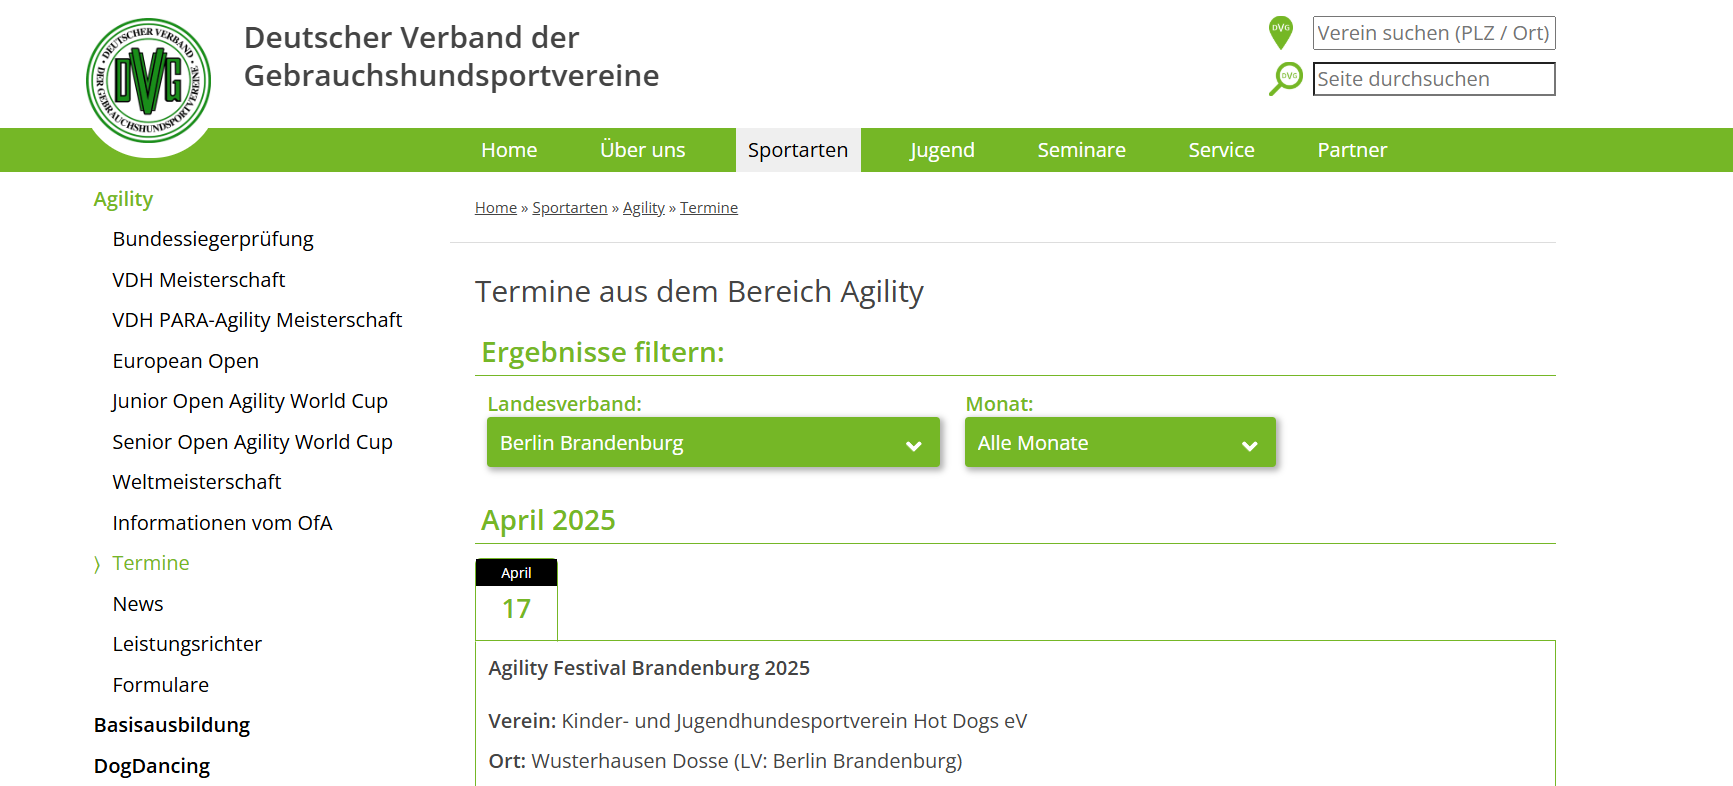Go to Seminare in navigation bar
This screenshot has width=1733, height=786.
click(1080, 150)
